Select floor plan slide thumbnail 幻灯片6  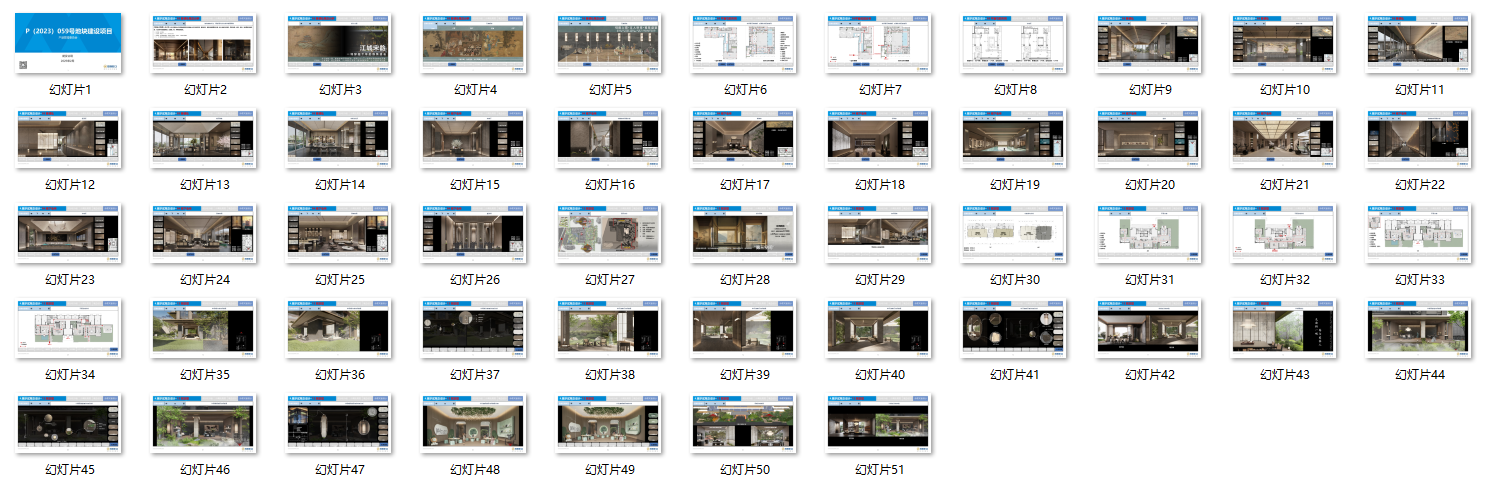tap(744, 43)
